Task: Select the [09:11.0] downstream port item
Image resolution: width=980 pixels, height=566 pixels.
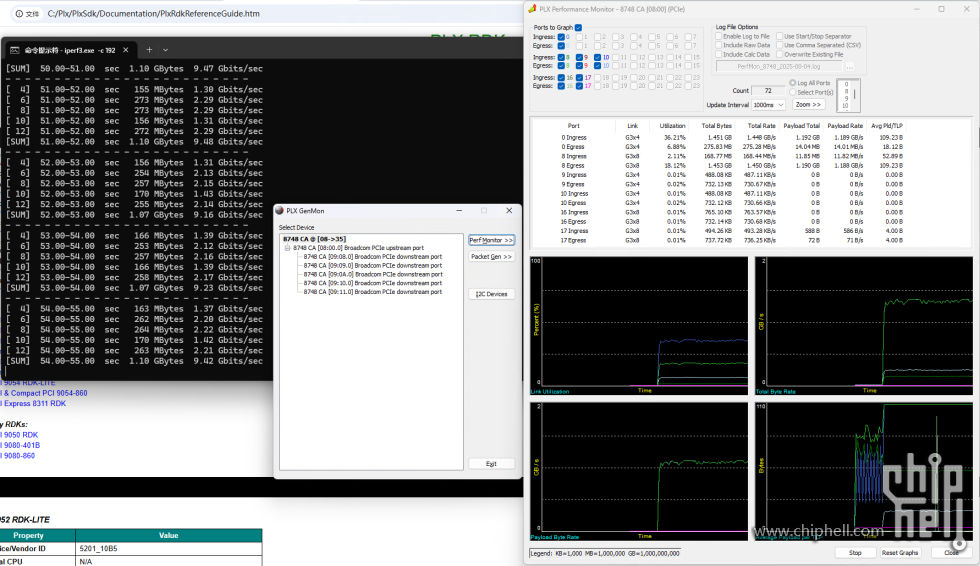Action: click(x=372, y=292)
